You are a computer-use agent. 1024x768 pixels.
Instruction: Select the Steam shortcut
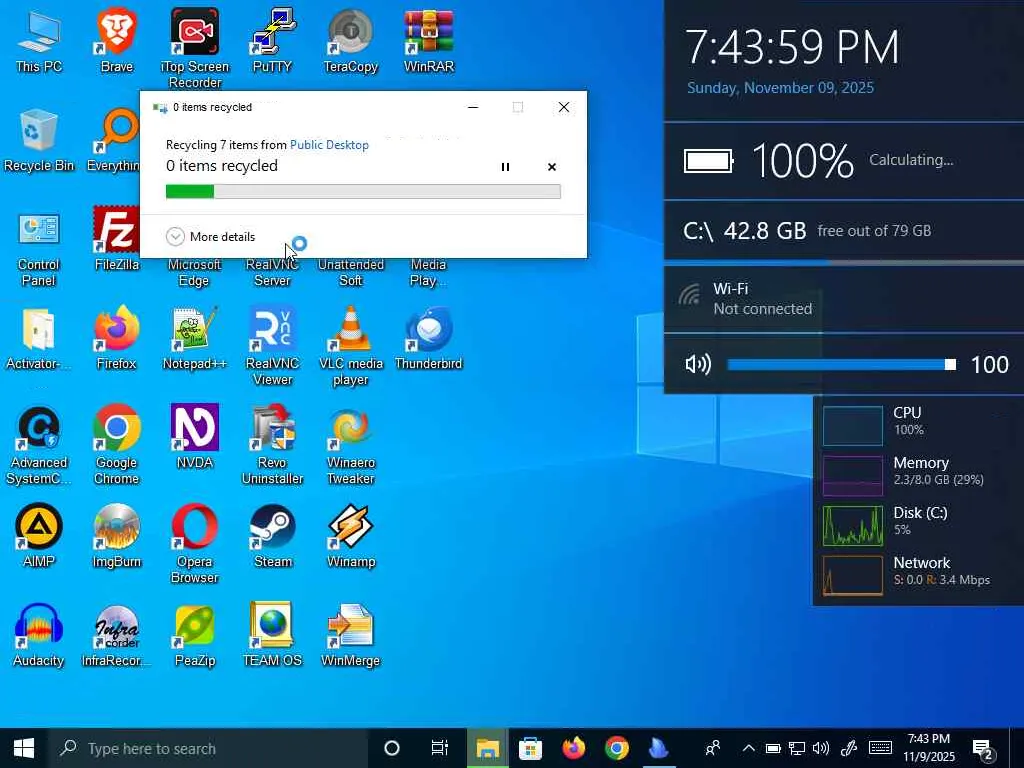pyautogui.click(x=272, y=536)
